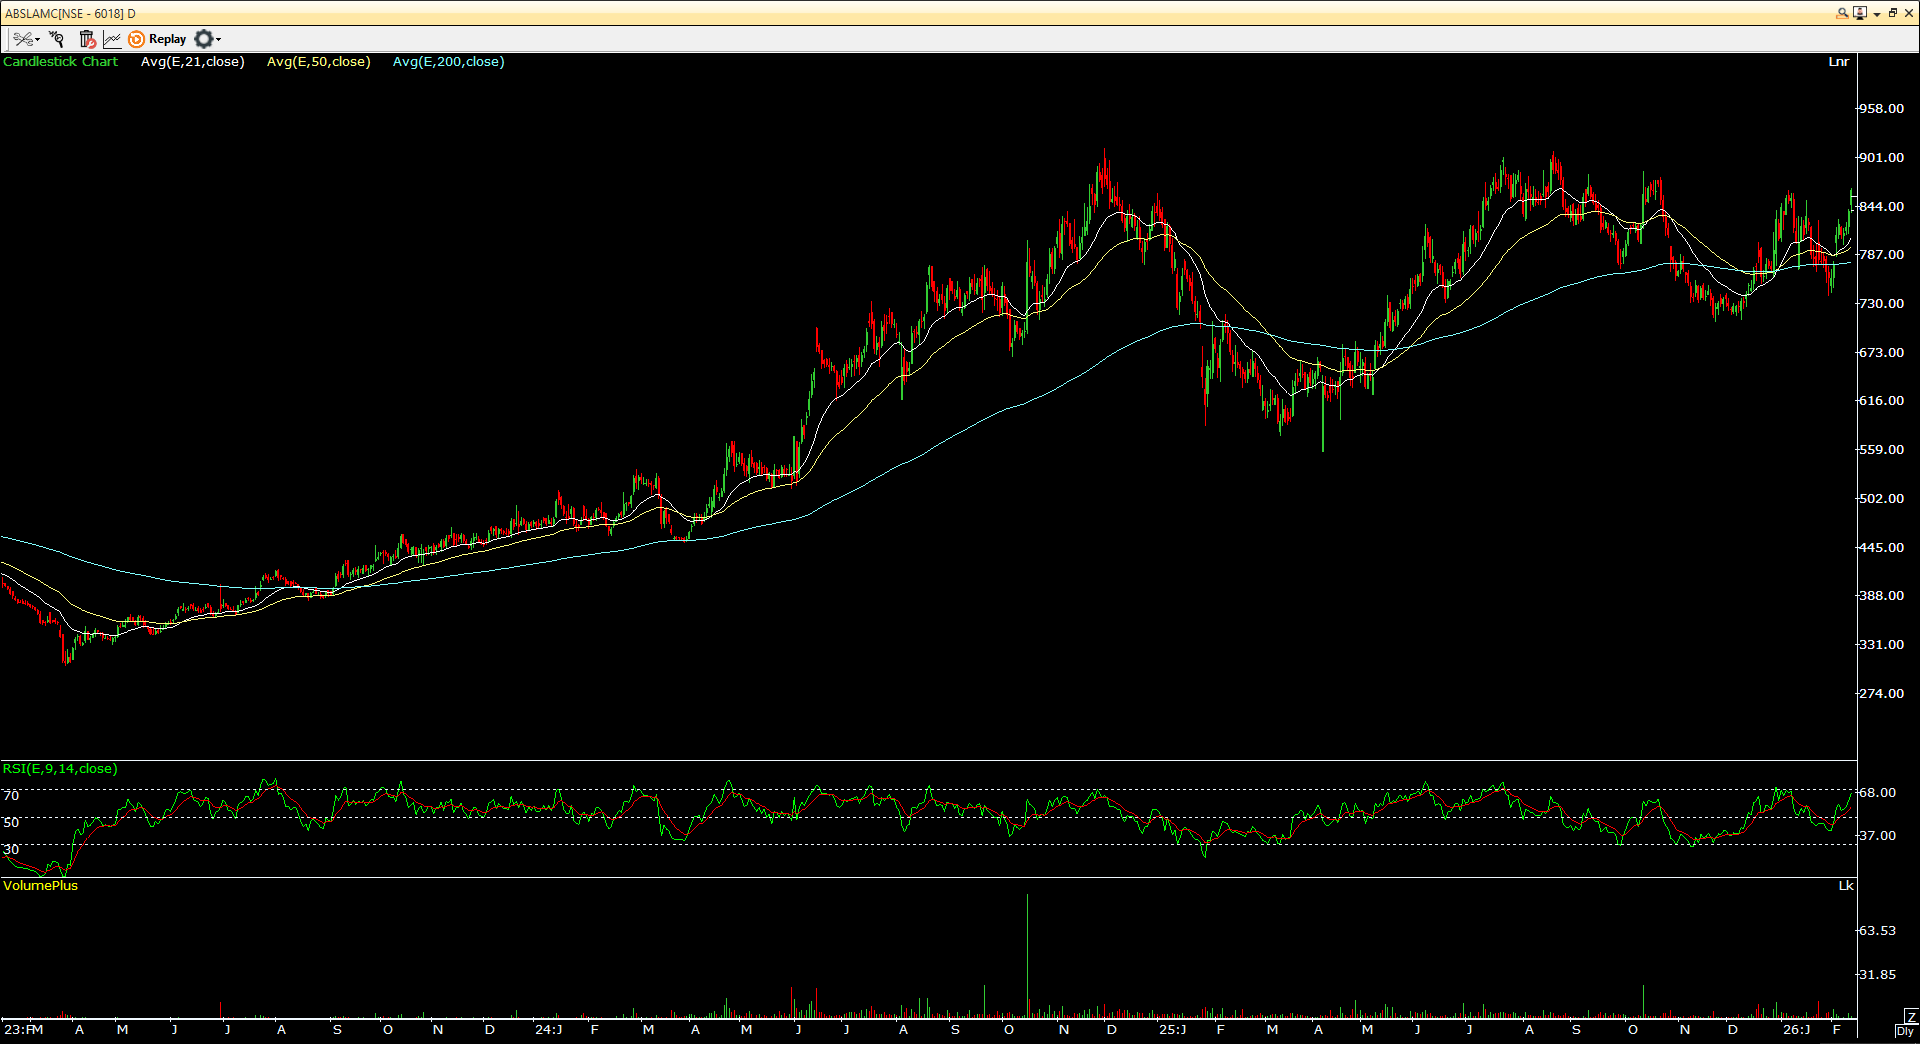This screenshot has height=1044, width=1920.
Task: Select the zoom magnifier tool
Action: coord(56,39)
